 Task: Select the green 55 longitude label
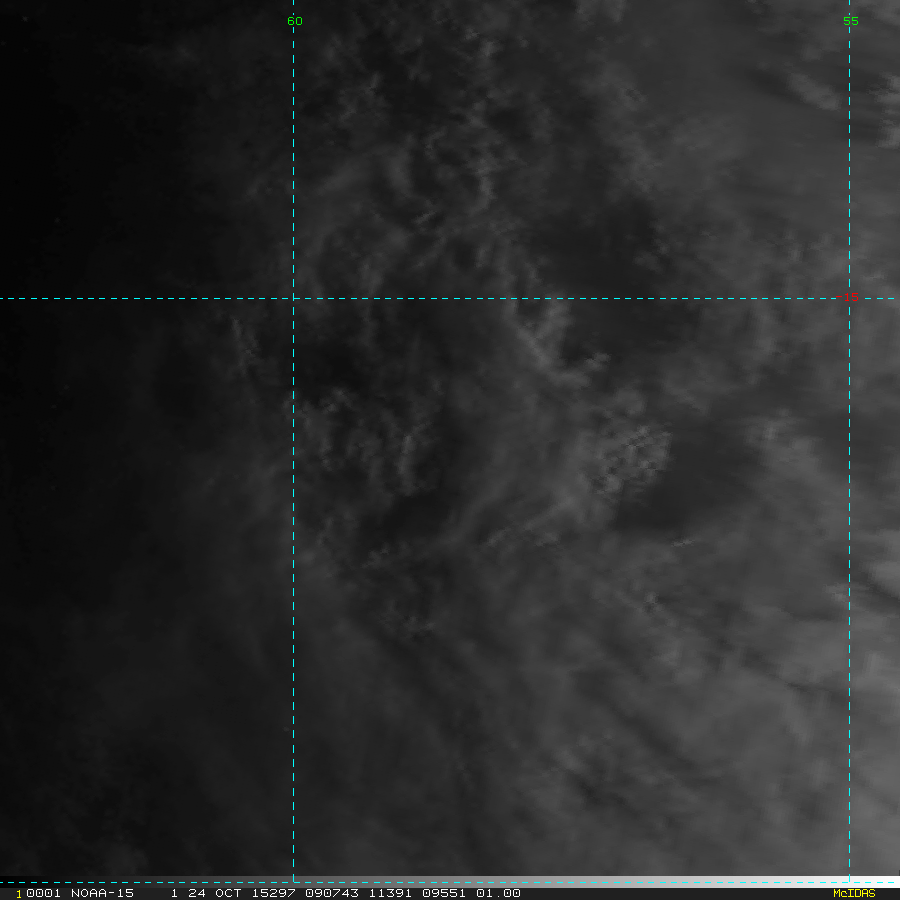[851, 21]
